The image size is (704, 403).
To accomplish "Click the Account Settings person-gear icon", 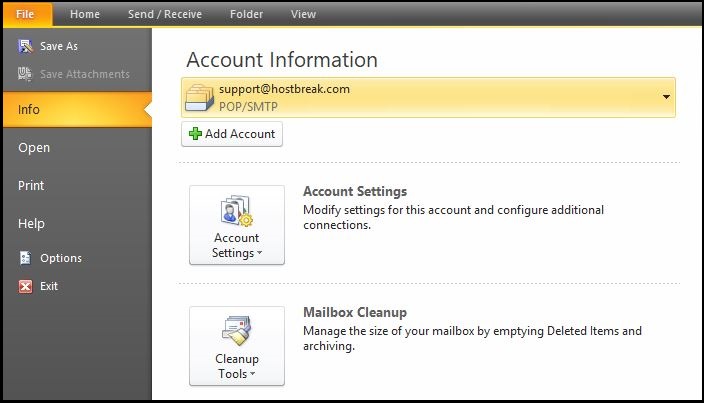I will tap(237, 211).
